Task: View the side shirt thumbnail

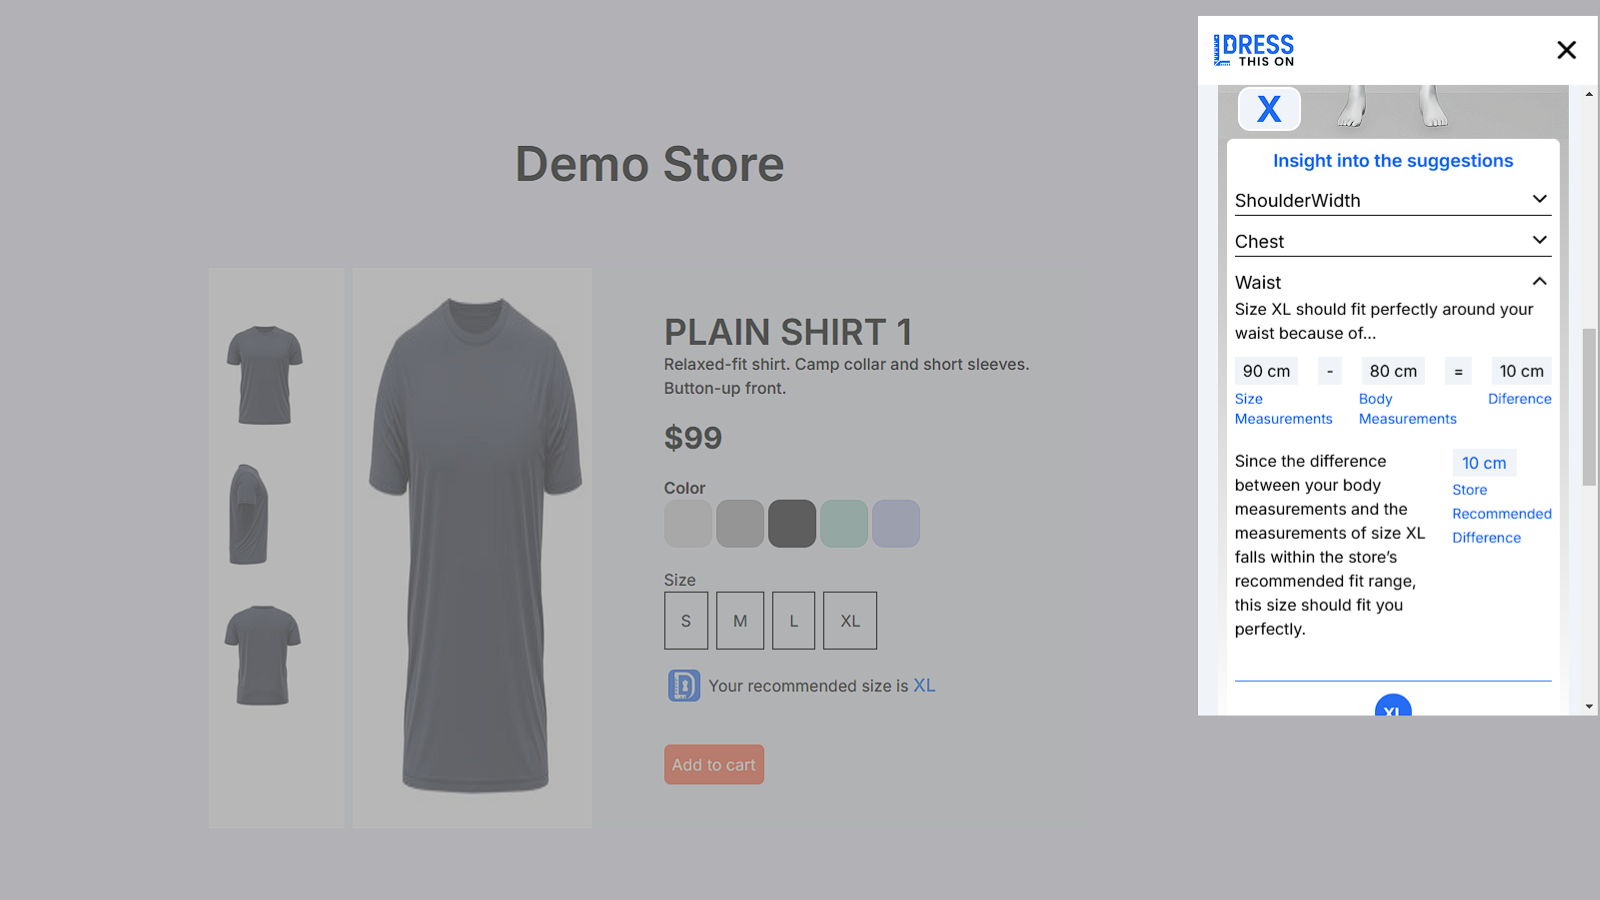Action: 249,514
